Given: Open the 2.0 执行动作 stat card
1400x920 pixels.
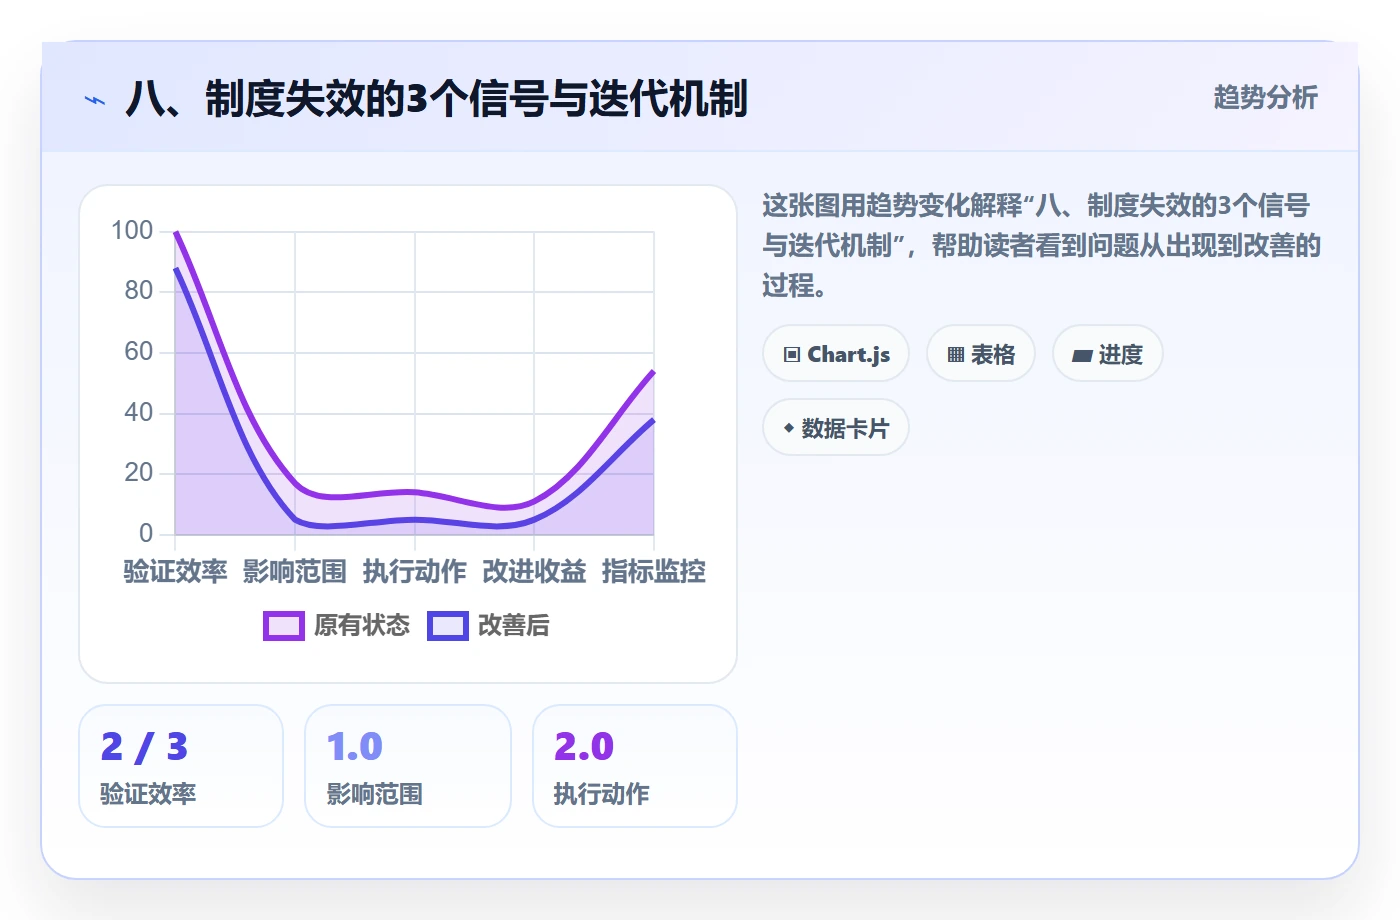Looking at the screenshot, I should tap(635, 766).
